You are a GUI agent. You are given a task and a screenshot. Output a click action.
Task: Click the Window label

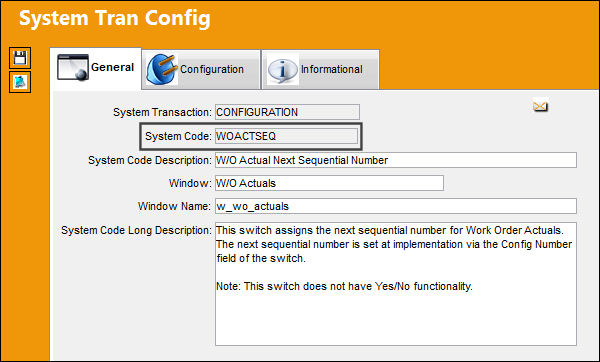[x=190, y=183]
